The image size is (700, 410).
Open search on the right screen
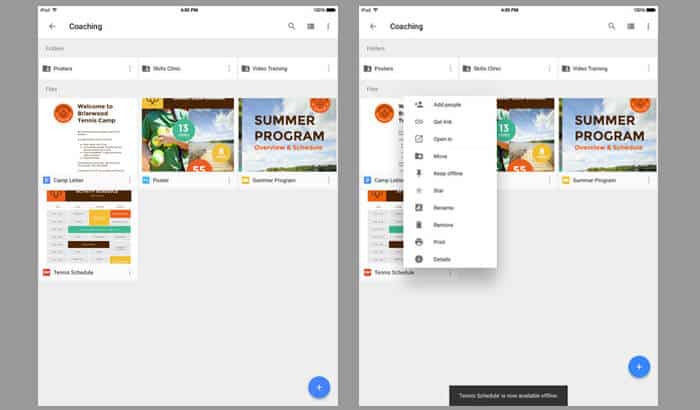[612, 26]
